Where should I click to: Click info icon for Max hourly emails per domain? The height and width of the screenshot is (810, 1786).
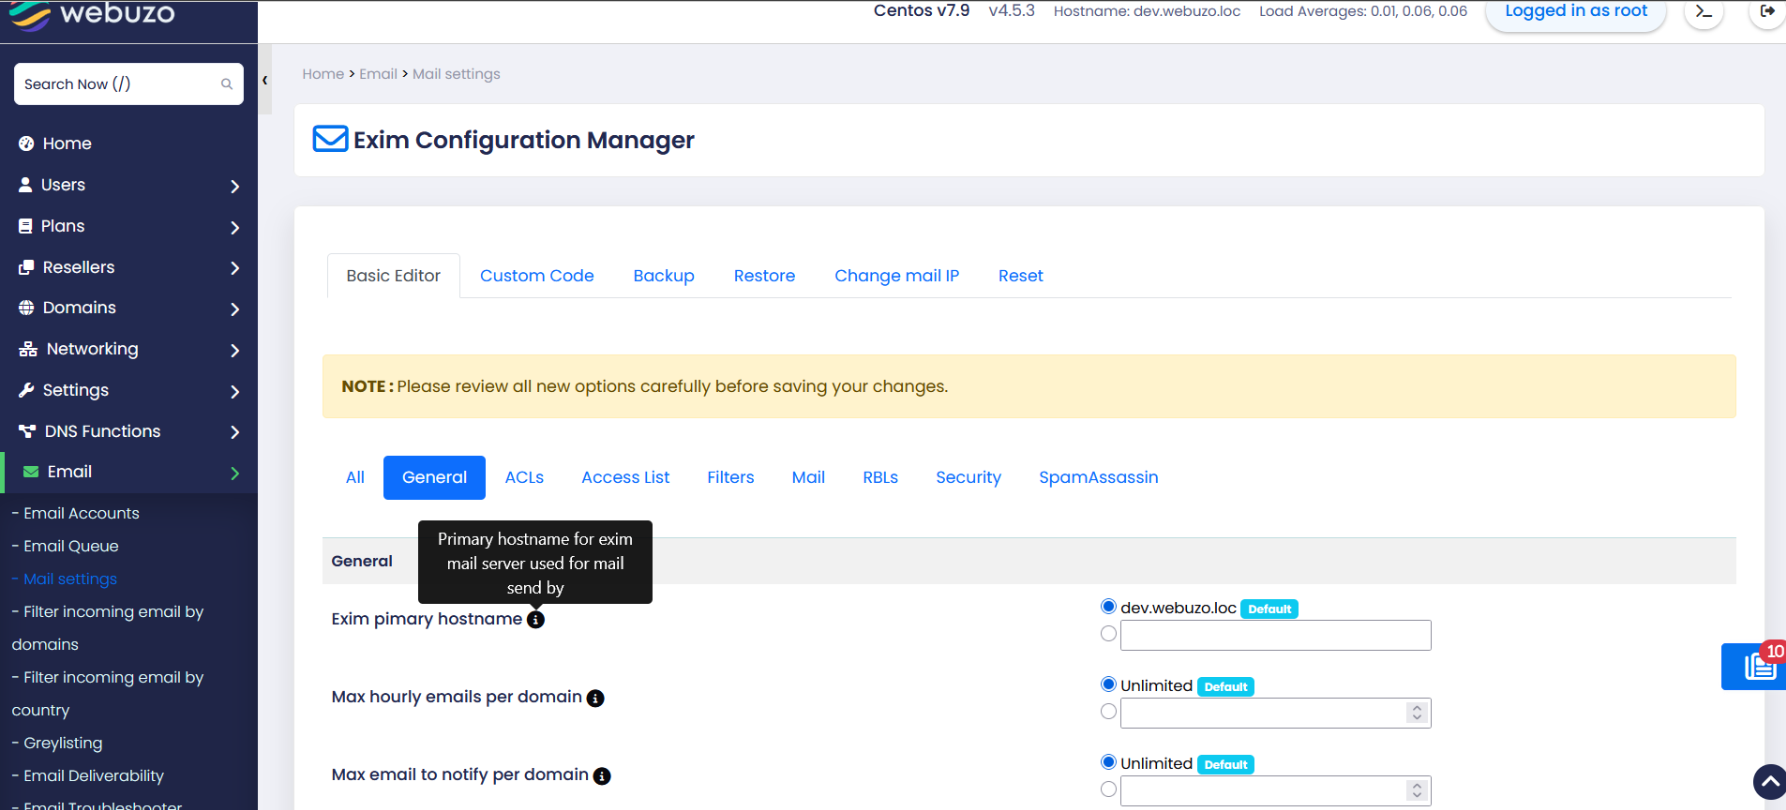(595, 698)
